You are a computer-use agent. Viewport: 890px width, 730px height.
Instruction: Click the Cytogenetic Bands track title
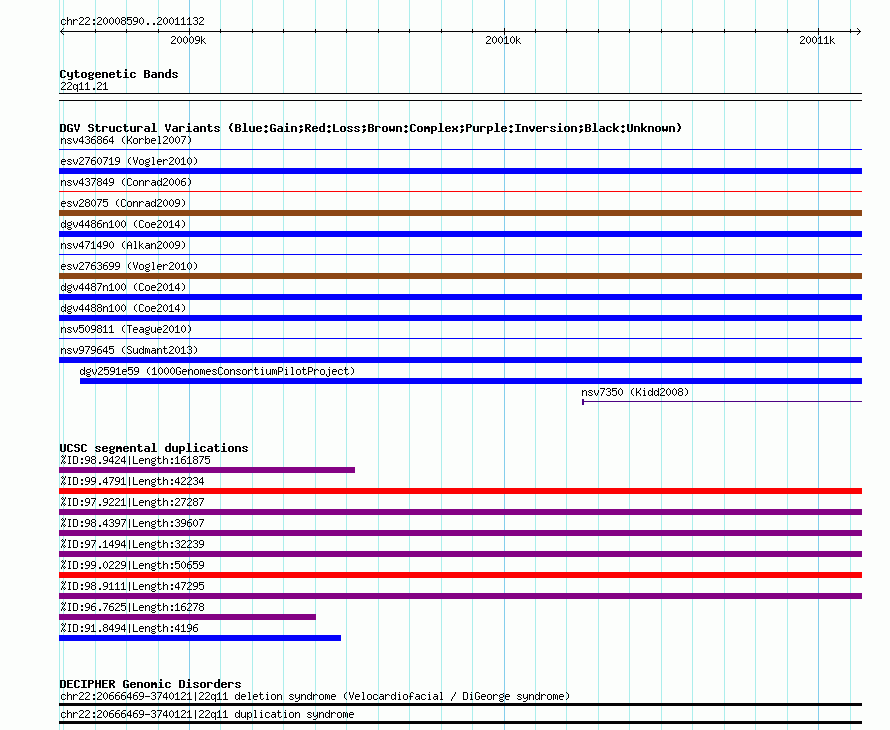pyautogui.click(x=119, y=74)
